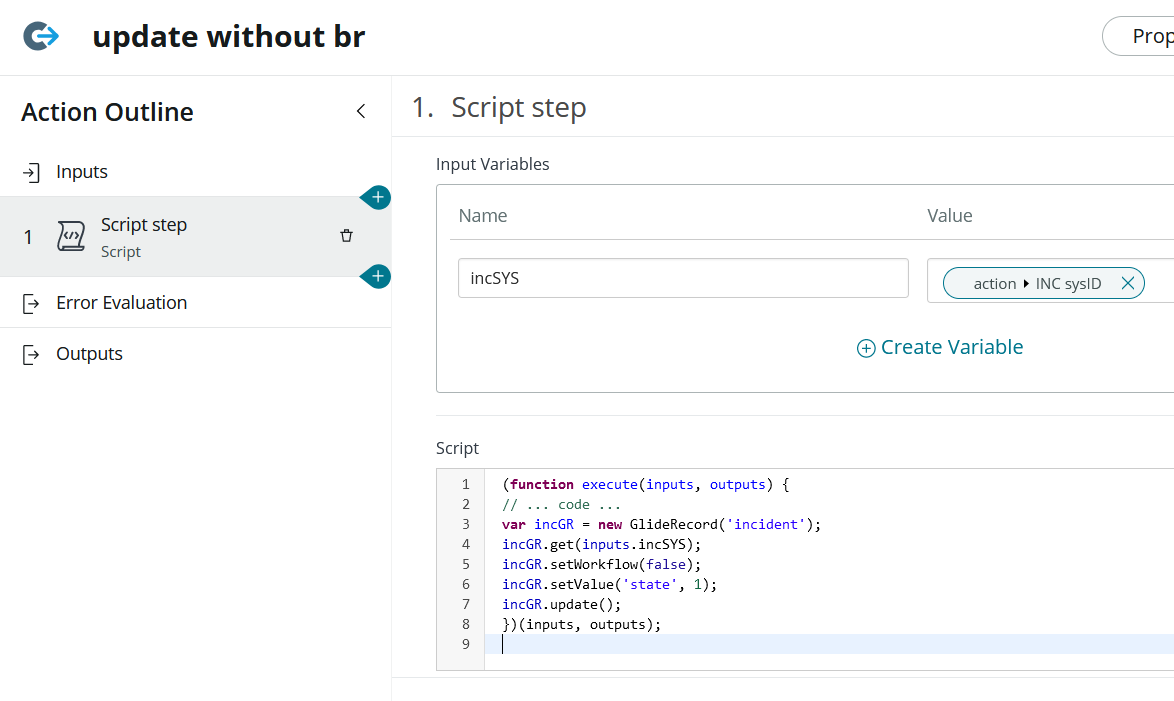Screen dimensions: 1174x701
Task: Click the line "incGR.setValue('state', 1);"
Action: click(x=609, y=584)
